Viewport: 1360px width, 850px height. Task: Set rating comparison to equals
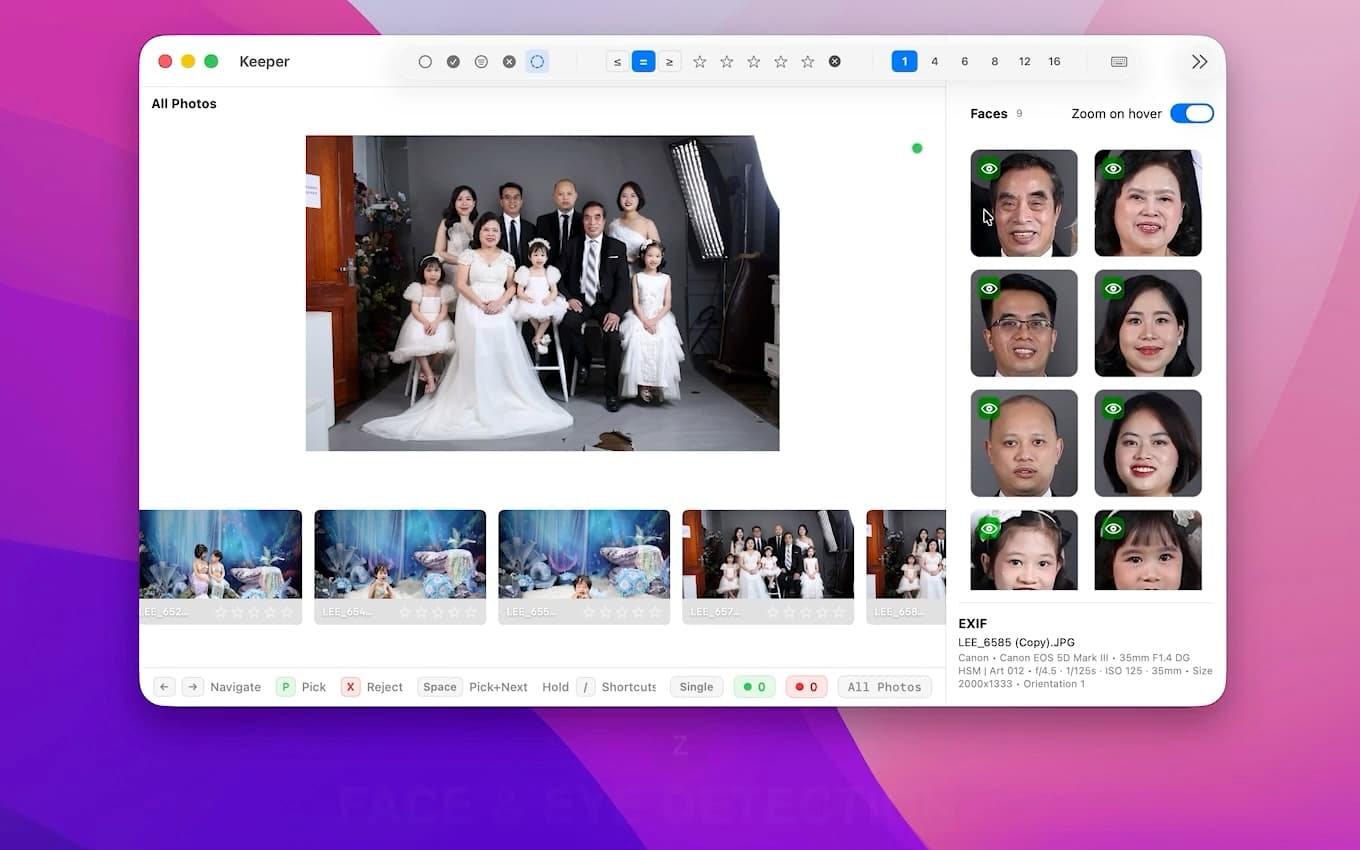pos(643,62)
